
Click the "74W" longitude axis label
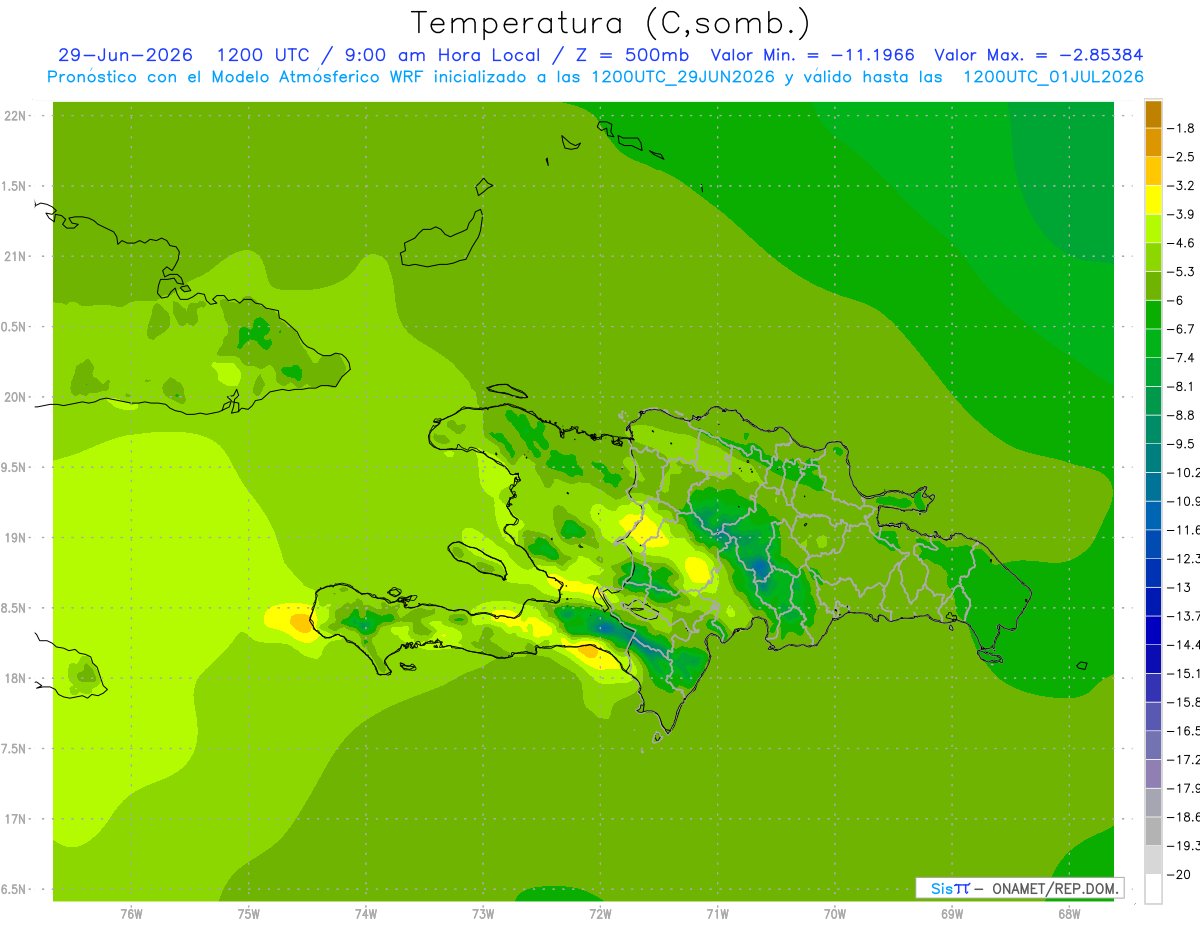[366, 914]
